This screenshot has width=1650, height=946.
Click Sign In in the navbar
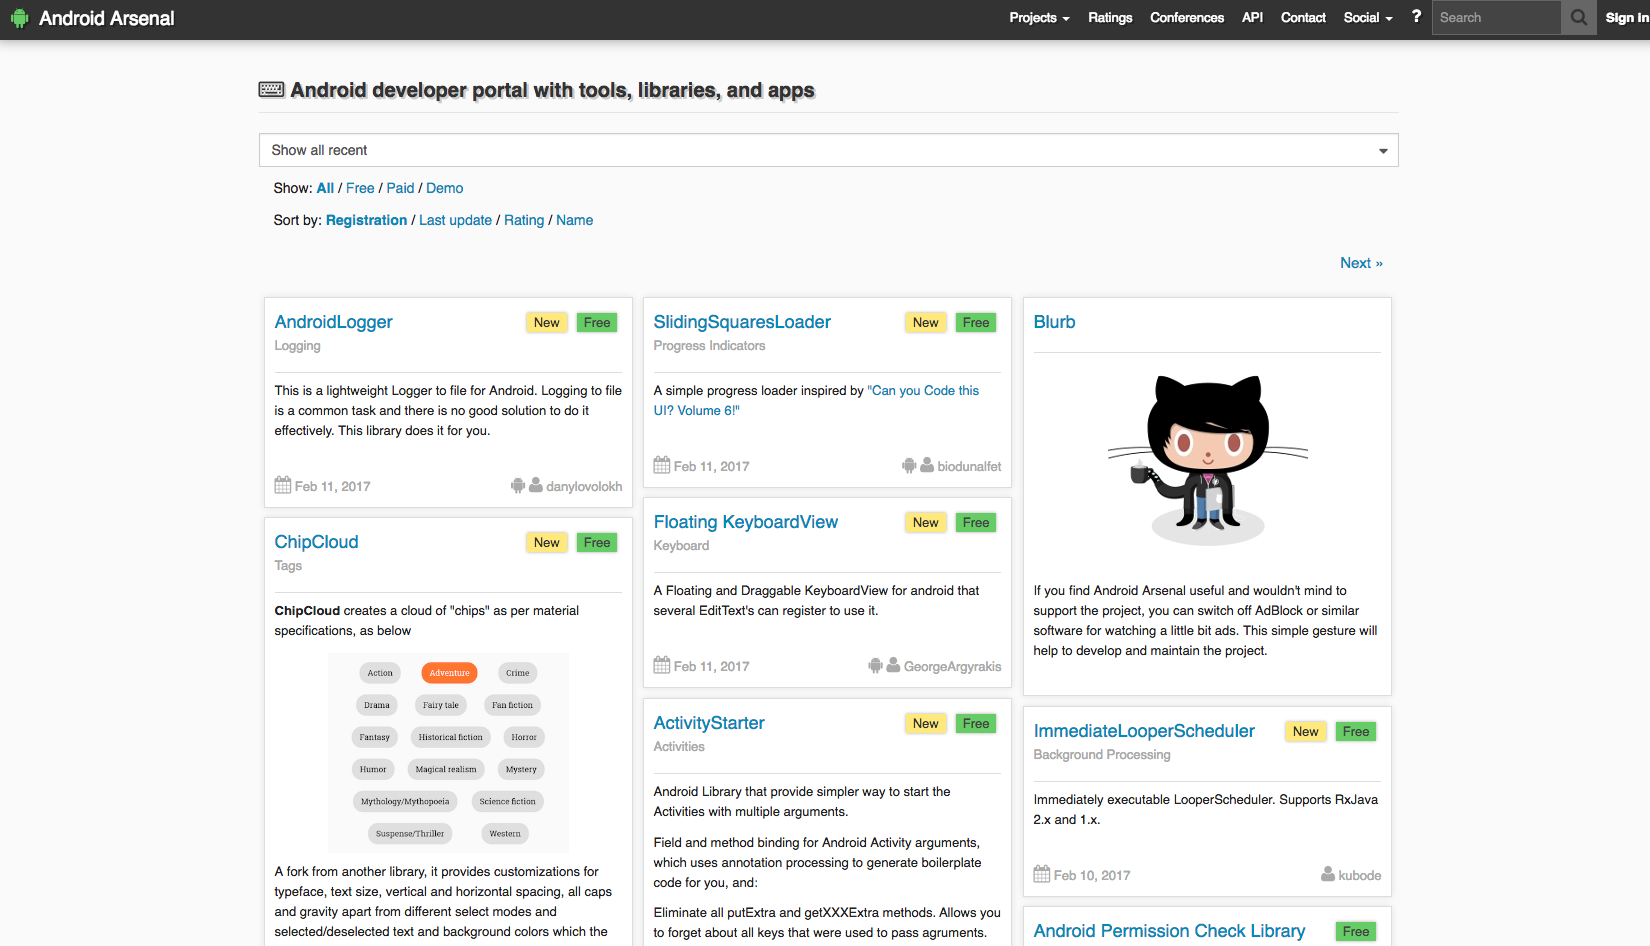[1626, 18]
